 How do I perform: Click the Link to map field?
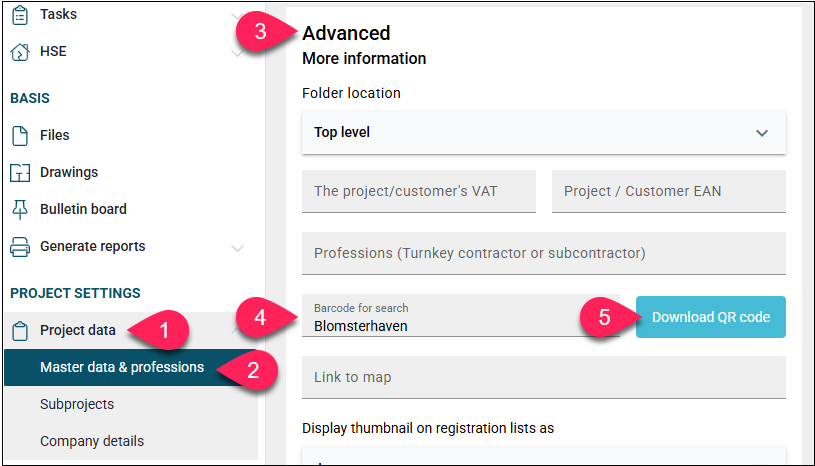tap(544, 377)
